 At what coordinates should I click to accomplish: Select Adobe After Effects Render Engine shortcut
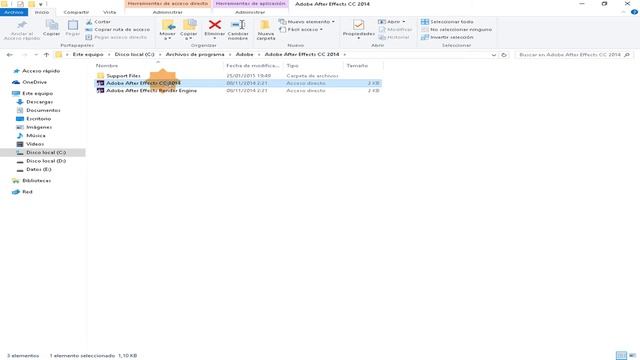click(x=151, y=91)
